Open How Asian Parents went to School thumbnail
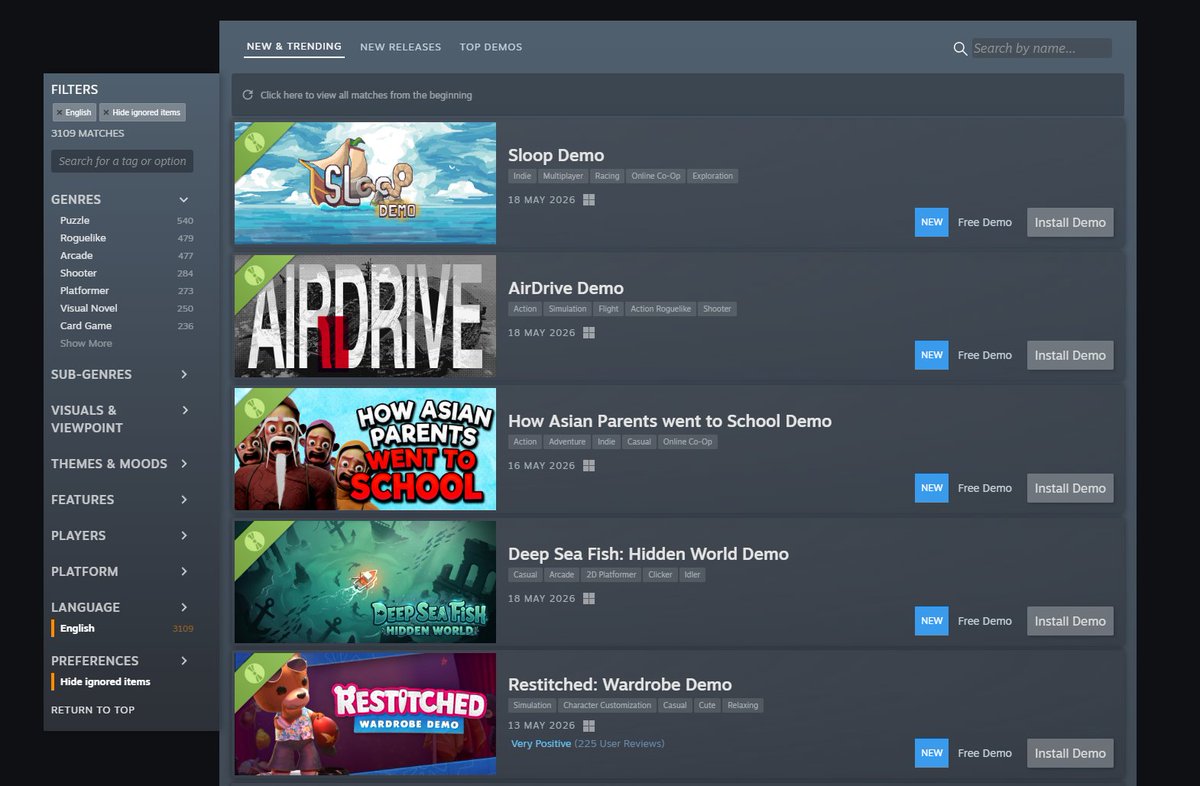Viewport: 1200px width, 786px height. click(x=365, y=449)
